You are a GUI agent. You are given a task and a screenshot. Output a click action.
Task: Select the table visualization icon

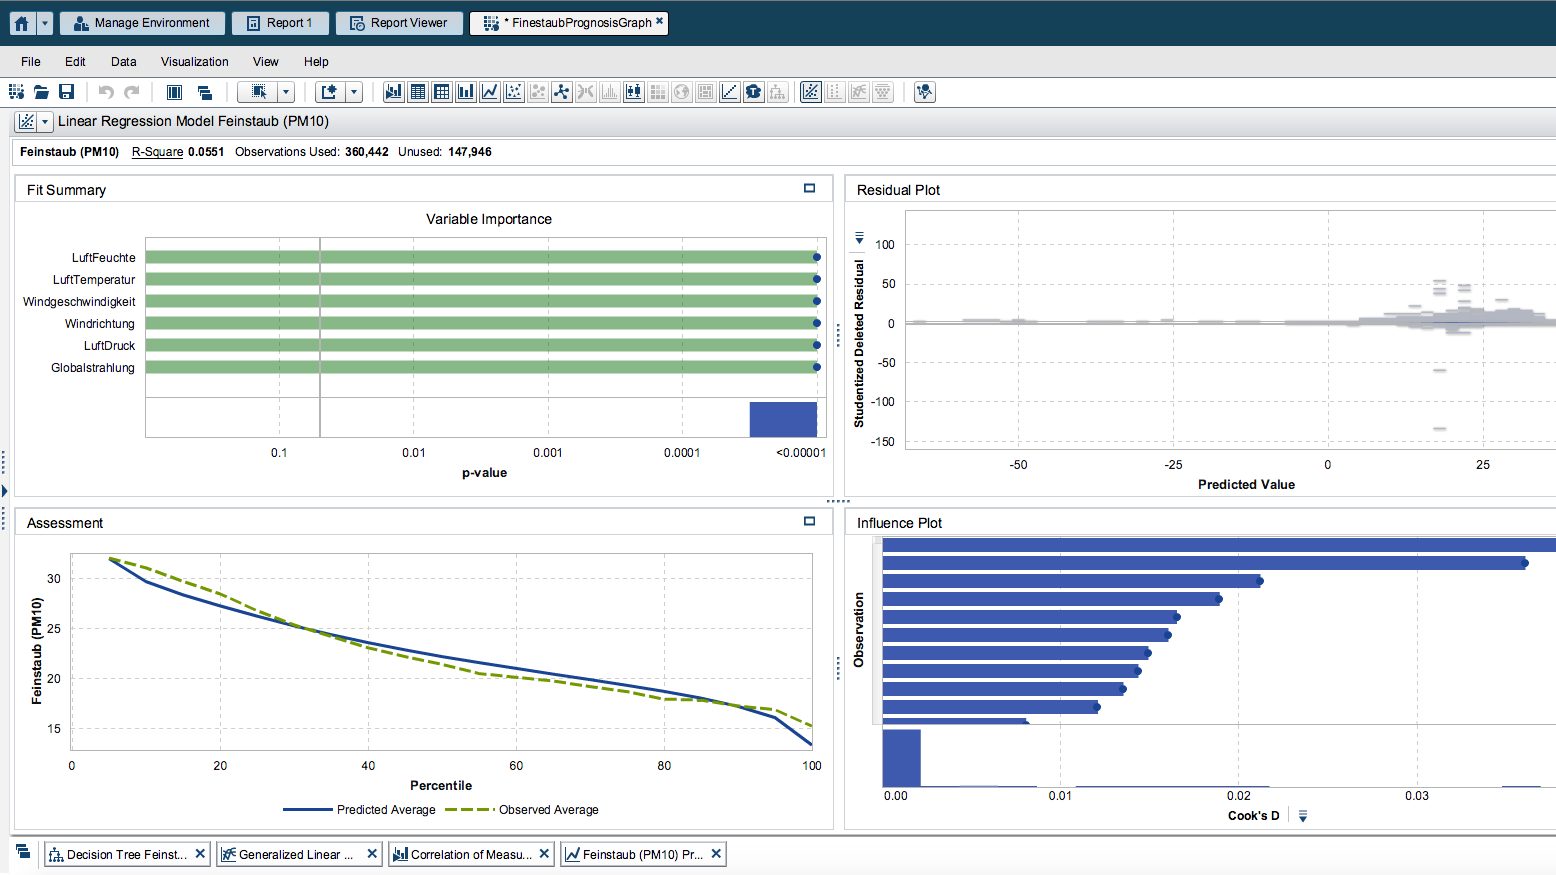(x=418, y=92)
